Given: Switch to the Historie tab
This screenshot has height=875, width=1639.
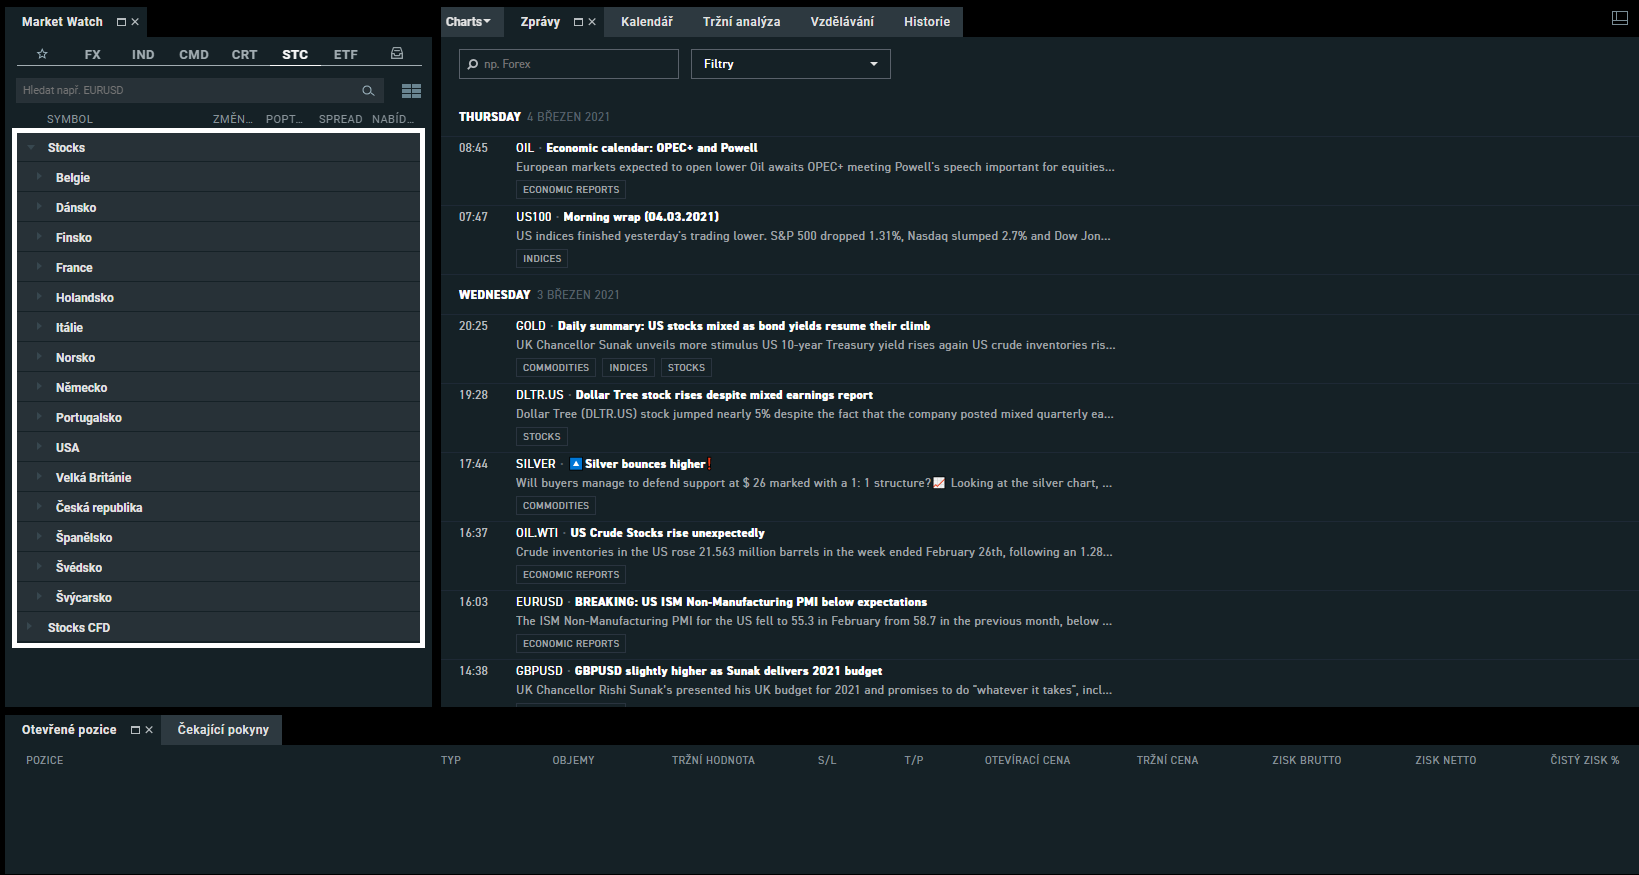Looking at the screenshot, I should click(x=927, y=22).
